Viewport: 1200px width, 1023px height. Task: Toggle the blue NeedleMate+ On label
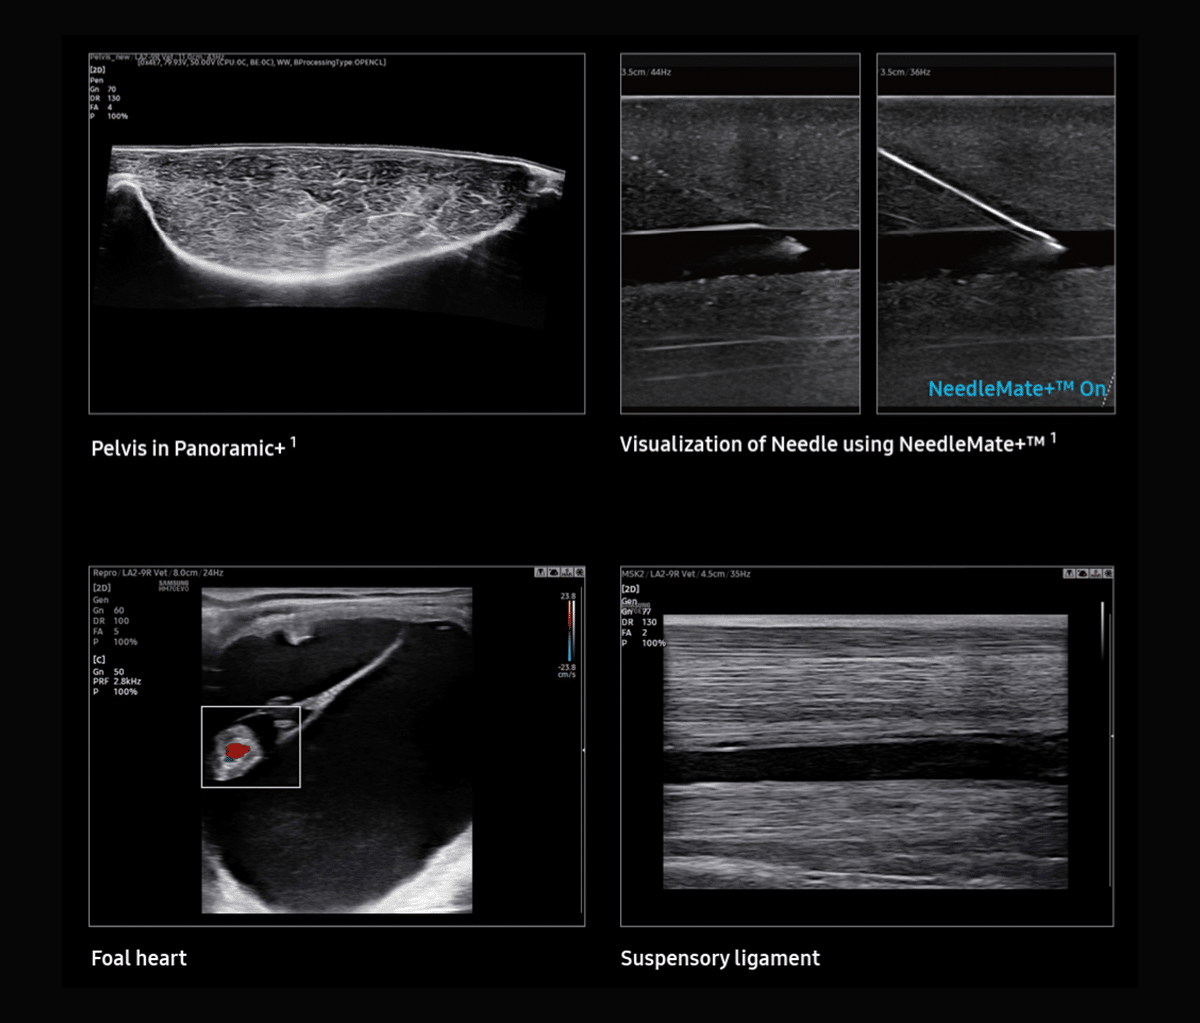pyautogui.click(x=1016, y=389)
